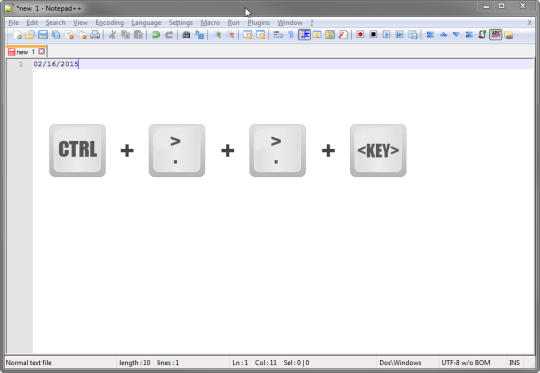Open the Window menu
This screenshot has width=540, height=373.
click(x=290, y=23)
